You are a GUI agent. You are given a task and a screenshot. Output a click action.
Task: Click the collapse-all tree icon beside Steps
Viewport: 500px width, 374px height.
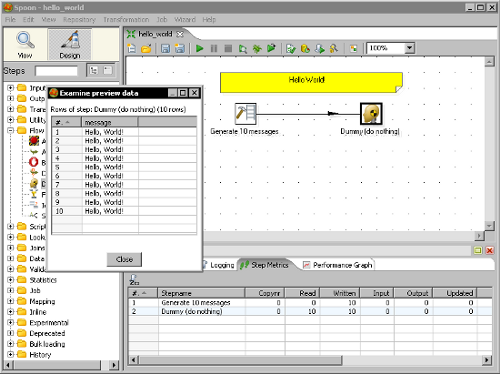click(108, 70)
